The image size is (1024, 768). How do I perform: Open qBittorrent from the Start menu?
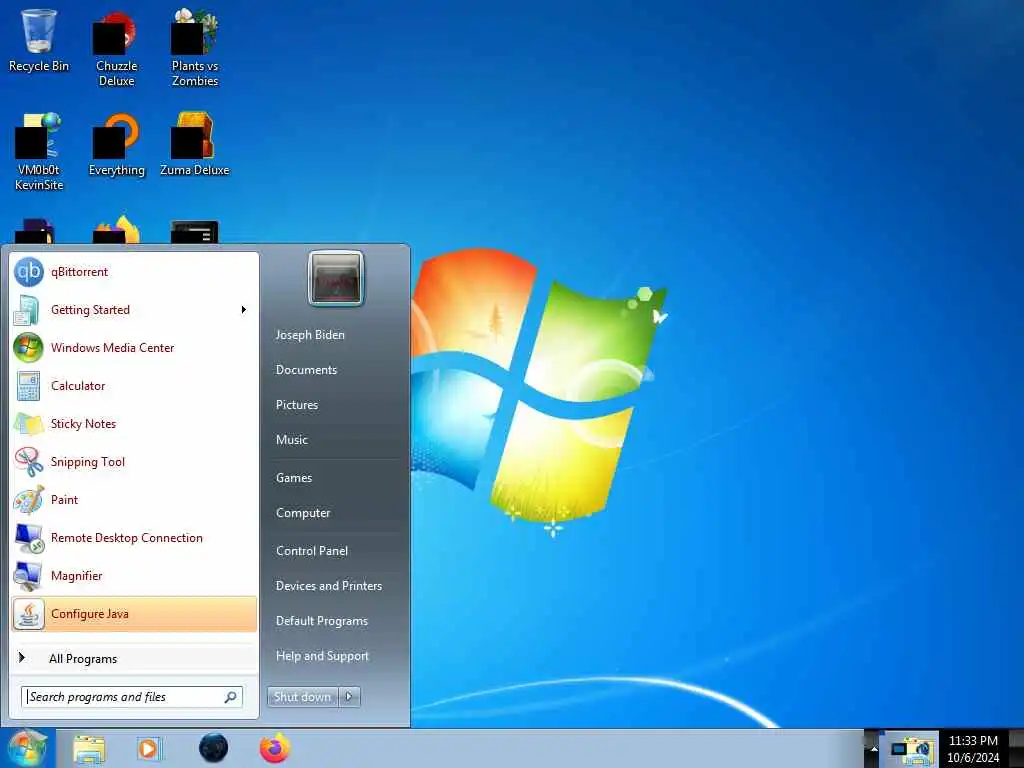(x=134, y=272)
